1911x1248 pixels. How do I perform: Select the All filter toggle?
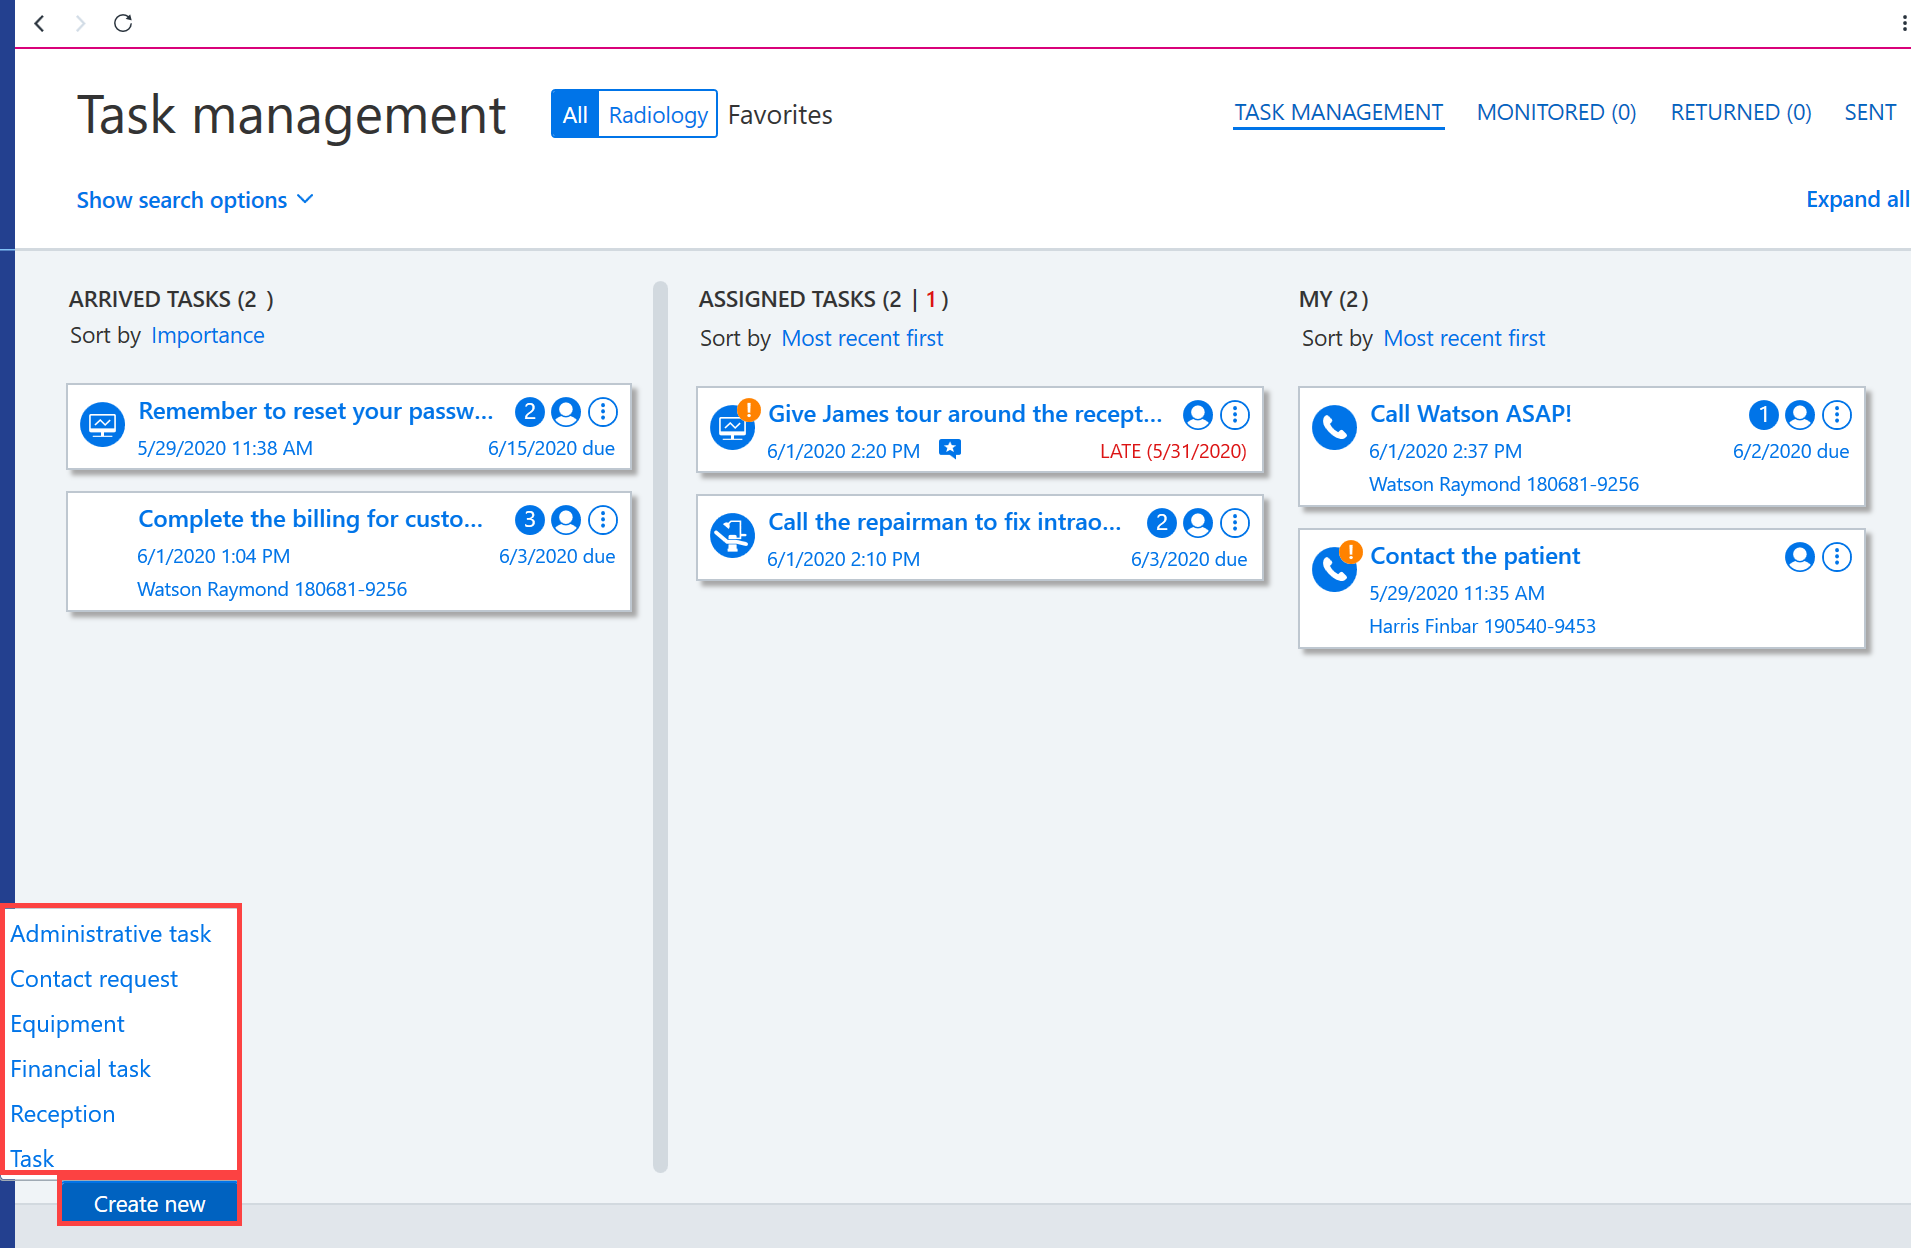(575, 114)
